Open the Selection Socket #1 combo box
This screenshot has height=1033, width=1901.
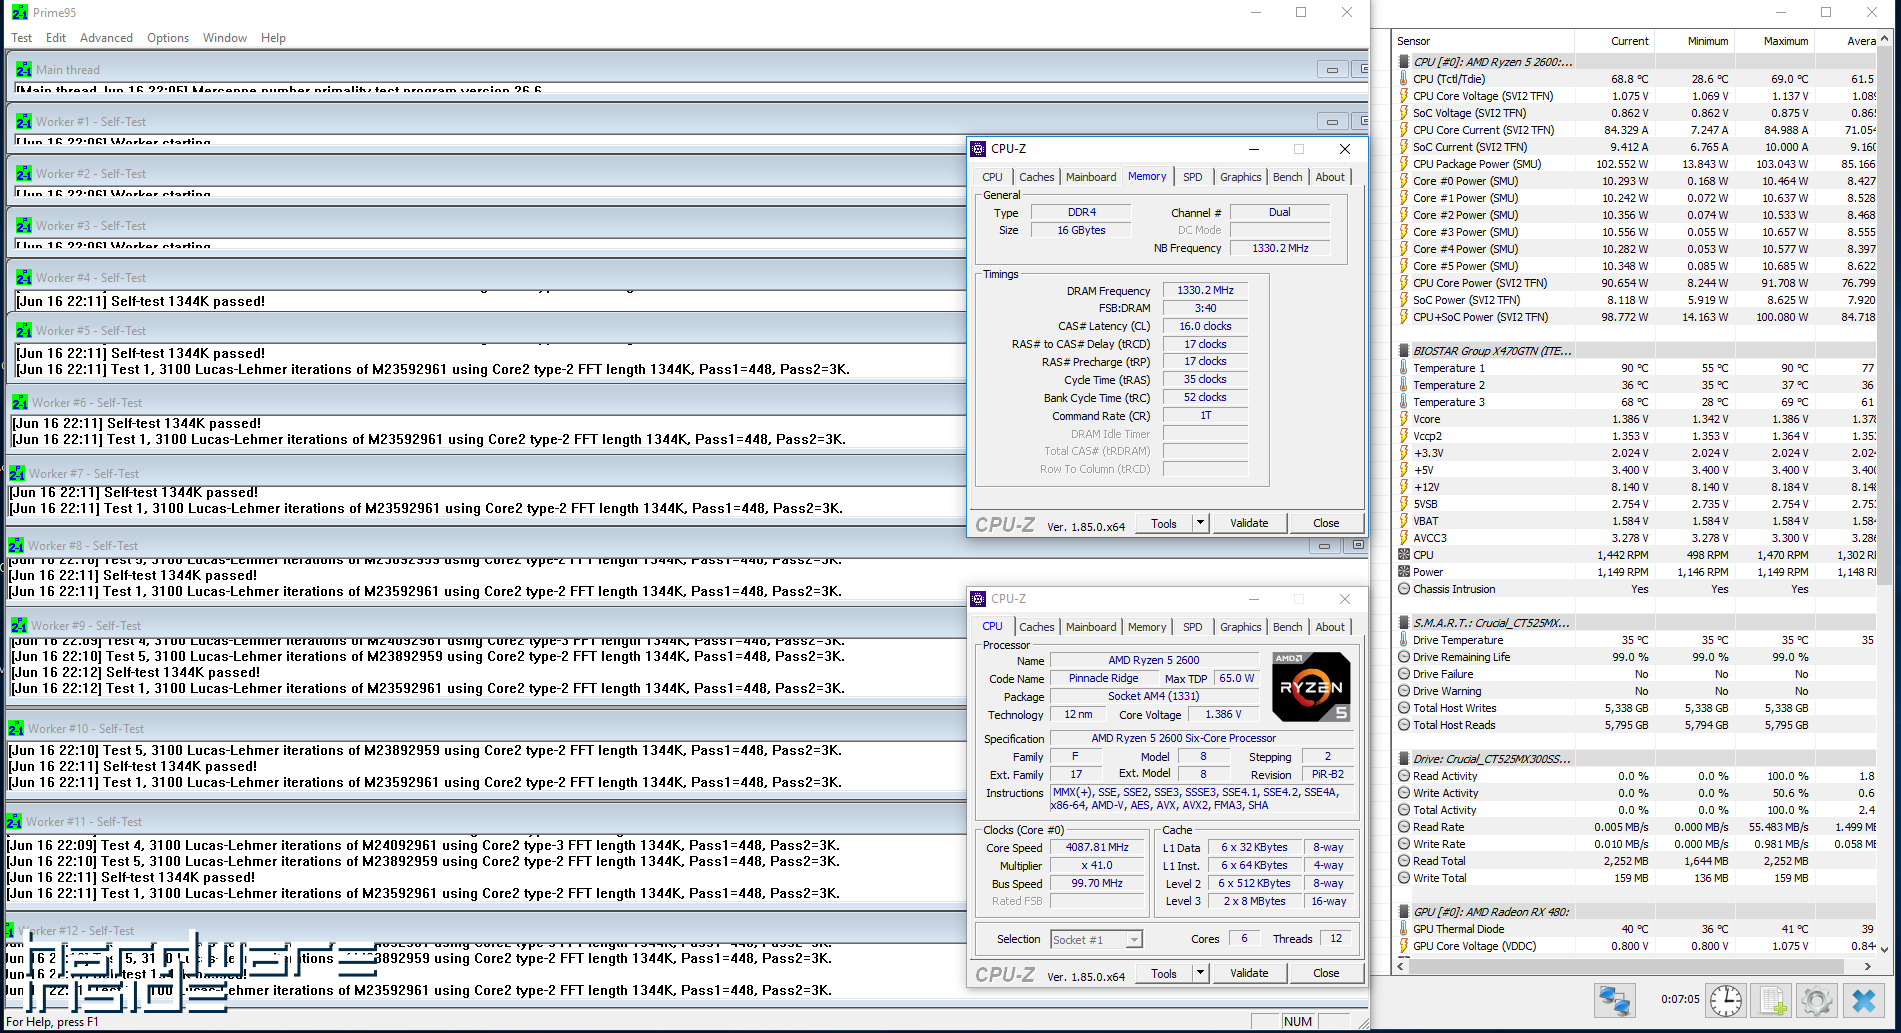(1096, 939)
